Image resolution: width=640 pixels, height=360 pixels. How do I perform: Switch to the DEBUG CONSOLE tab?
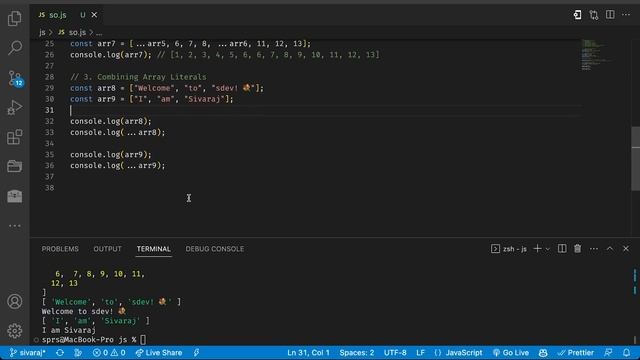pyautogui.click(x=215, y=249)
